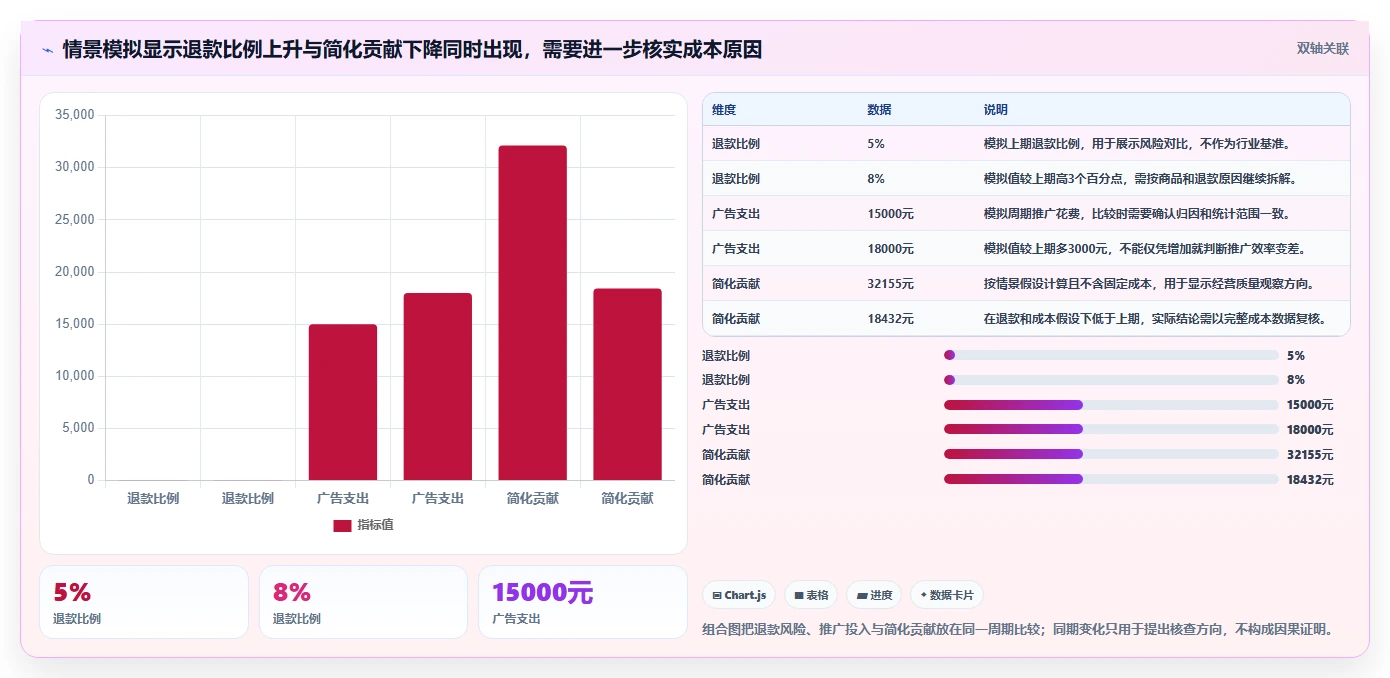This screenshot has width=1390, height=678.
Task: Click the note starting 模拟周期推广花费
Action: click(x=1139, y=214)
